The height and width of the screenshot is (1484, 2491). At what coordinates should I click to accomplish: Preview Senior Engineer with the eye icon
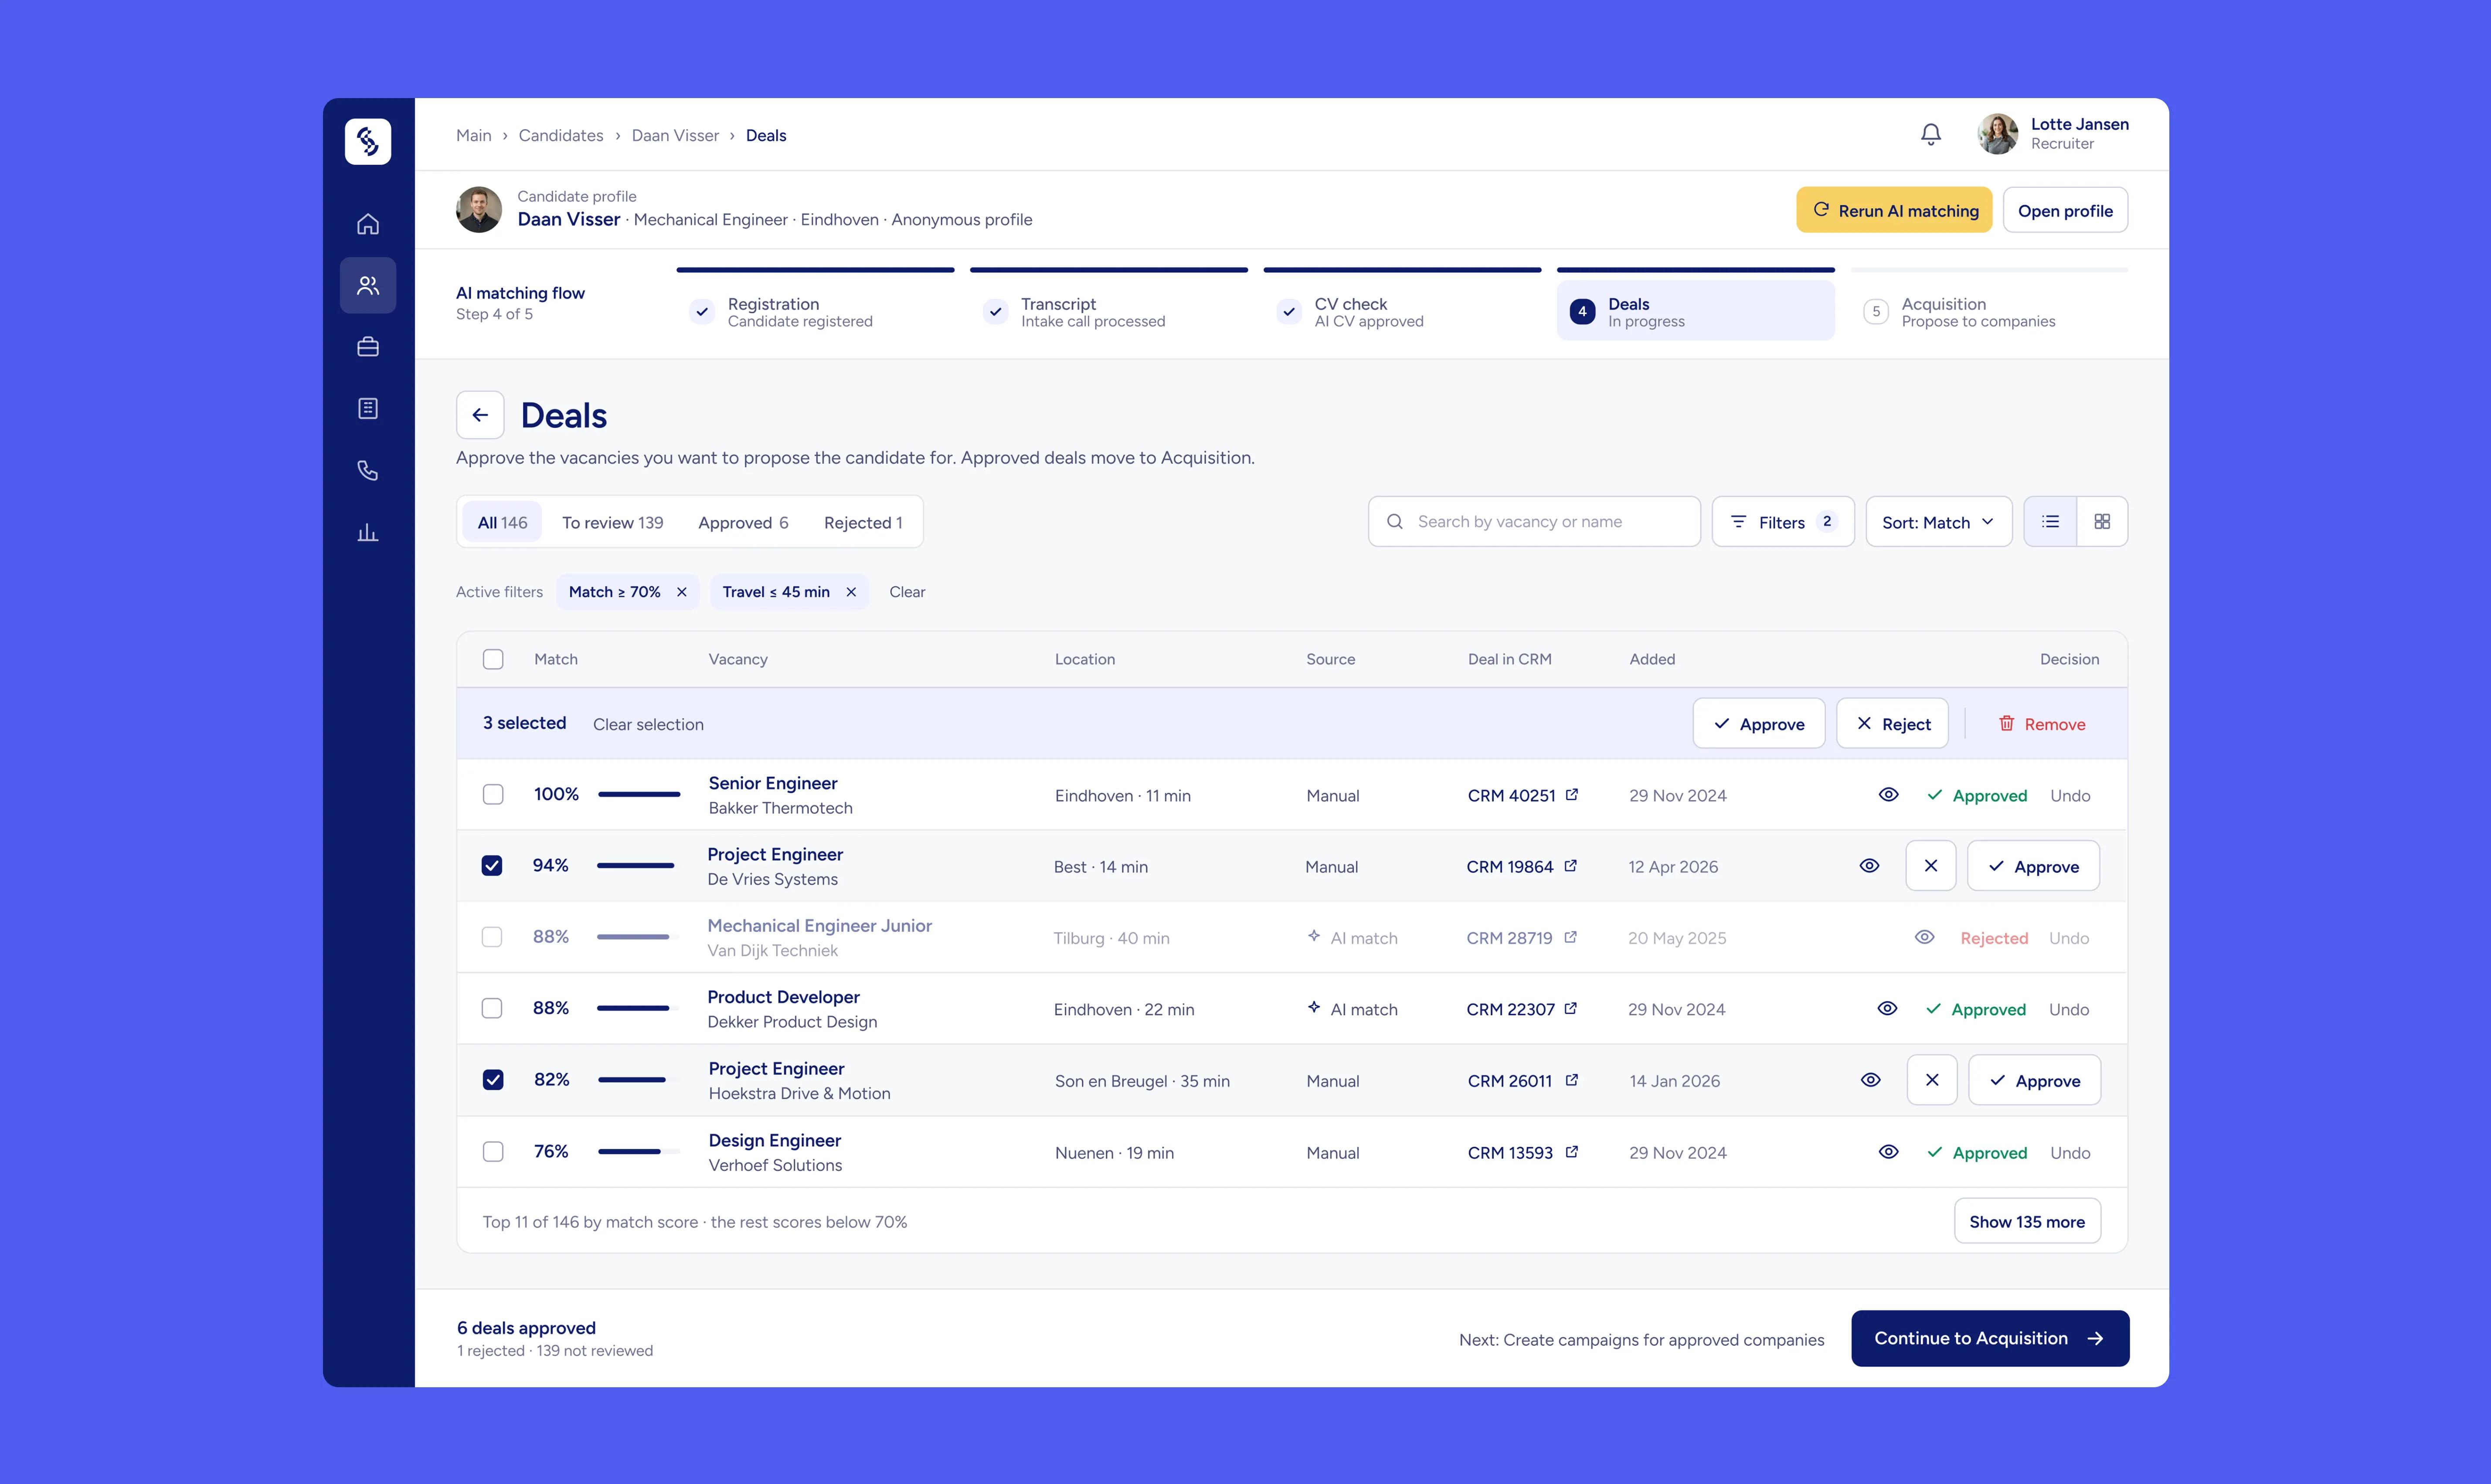point(1888,795)
